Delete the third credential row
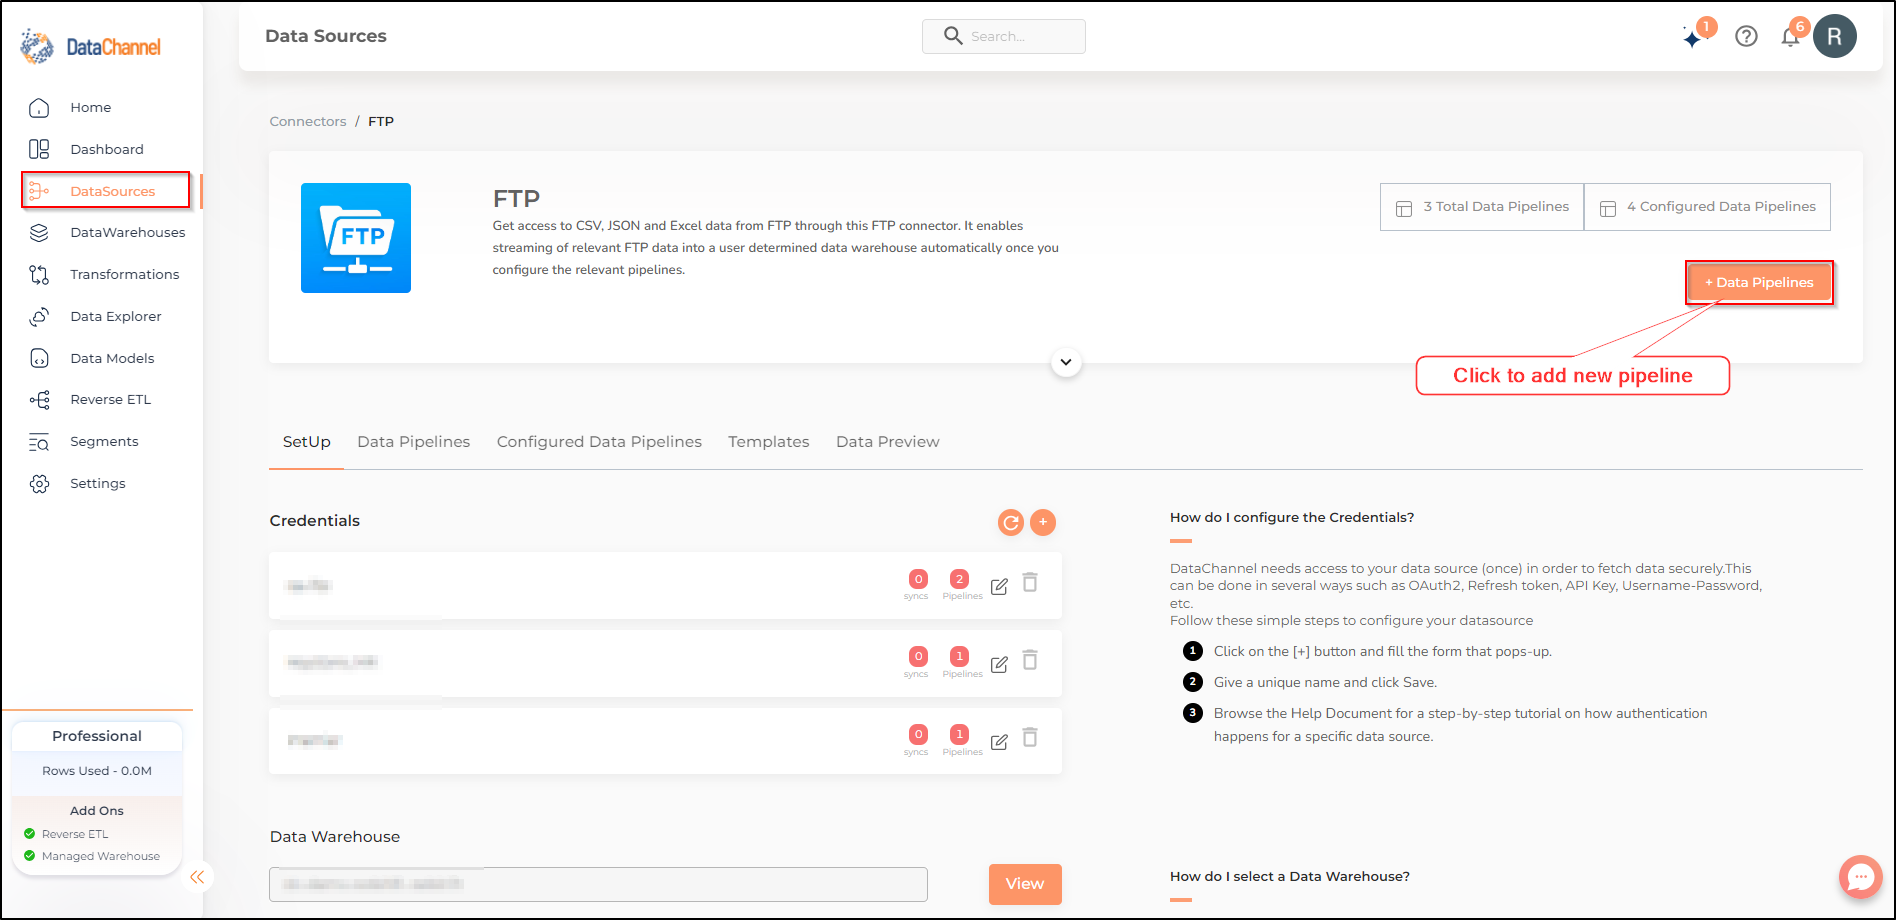Screen dimensions: 1896x920 click(1030, 738)
